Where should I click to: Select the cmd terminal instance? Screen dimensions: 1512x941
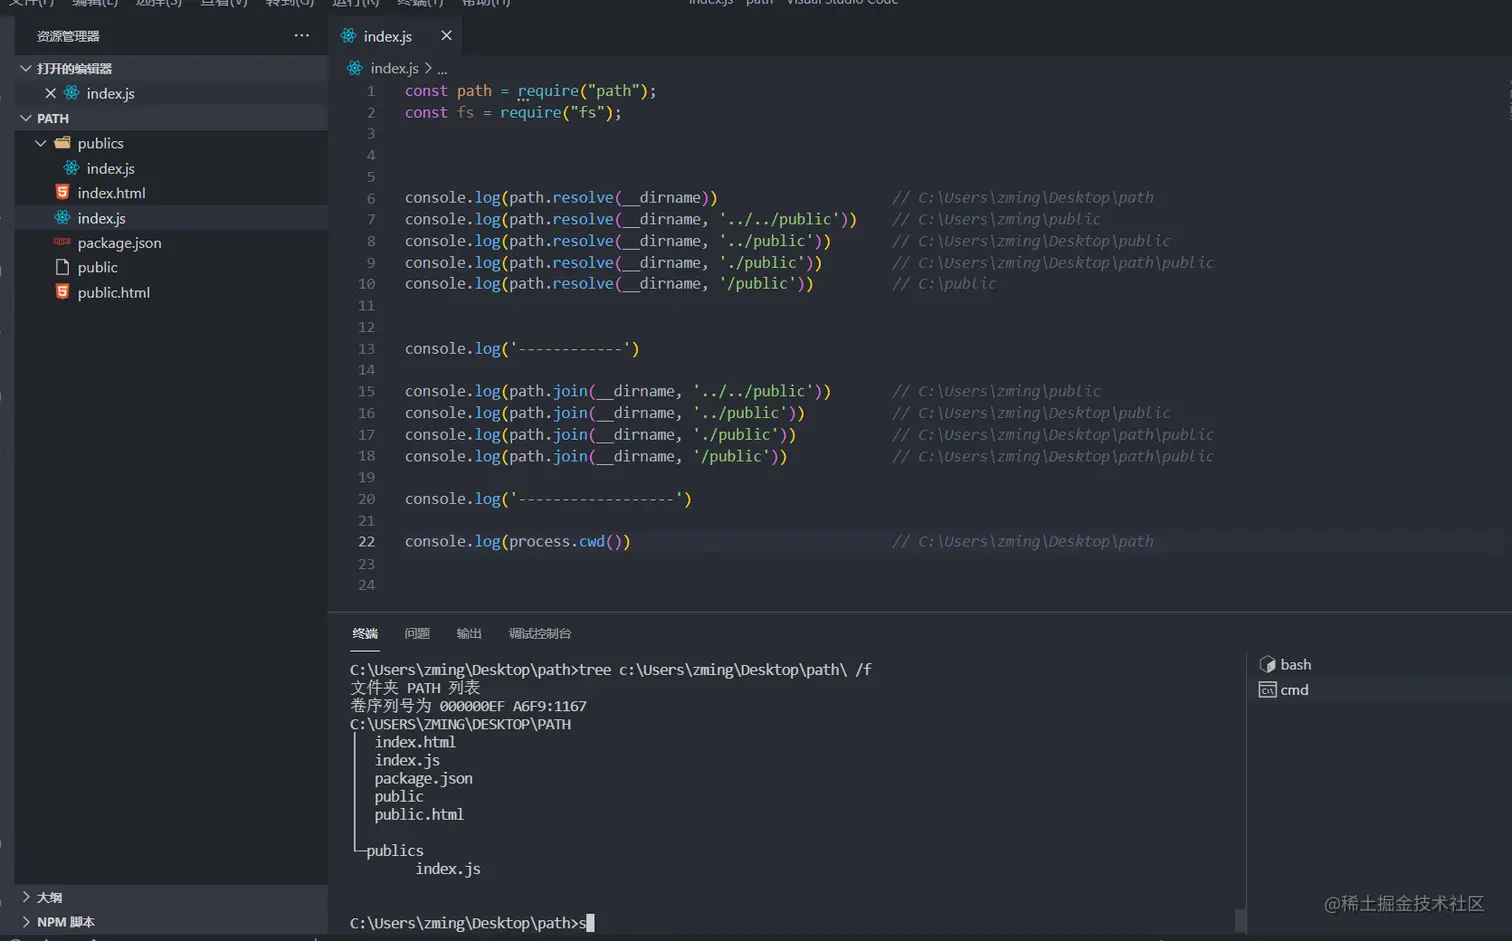(1380, 690)
